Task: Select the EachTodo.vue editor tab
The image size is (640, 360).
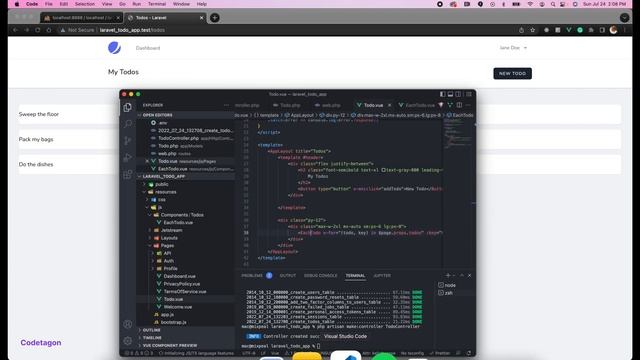Action: pyautogui.click(x=416, y=105)
